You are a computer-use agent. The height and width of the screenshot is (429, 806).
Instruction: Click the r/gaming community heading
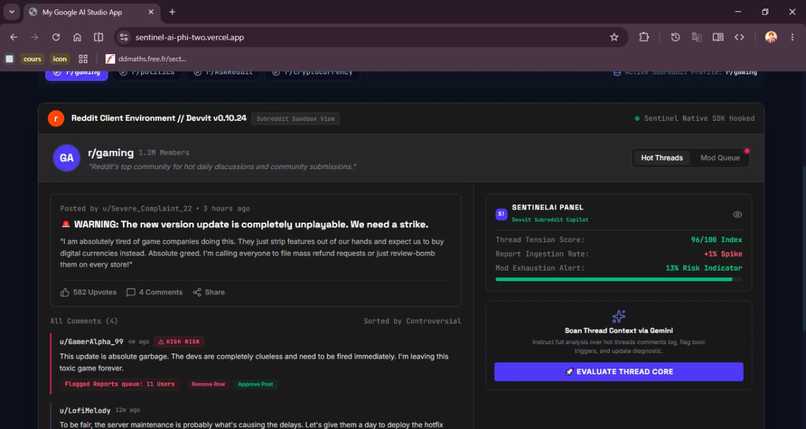pyautogui.click(x=111, y=153)
